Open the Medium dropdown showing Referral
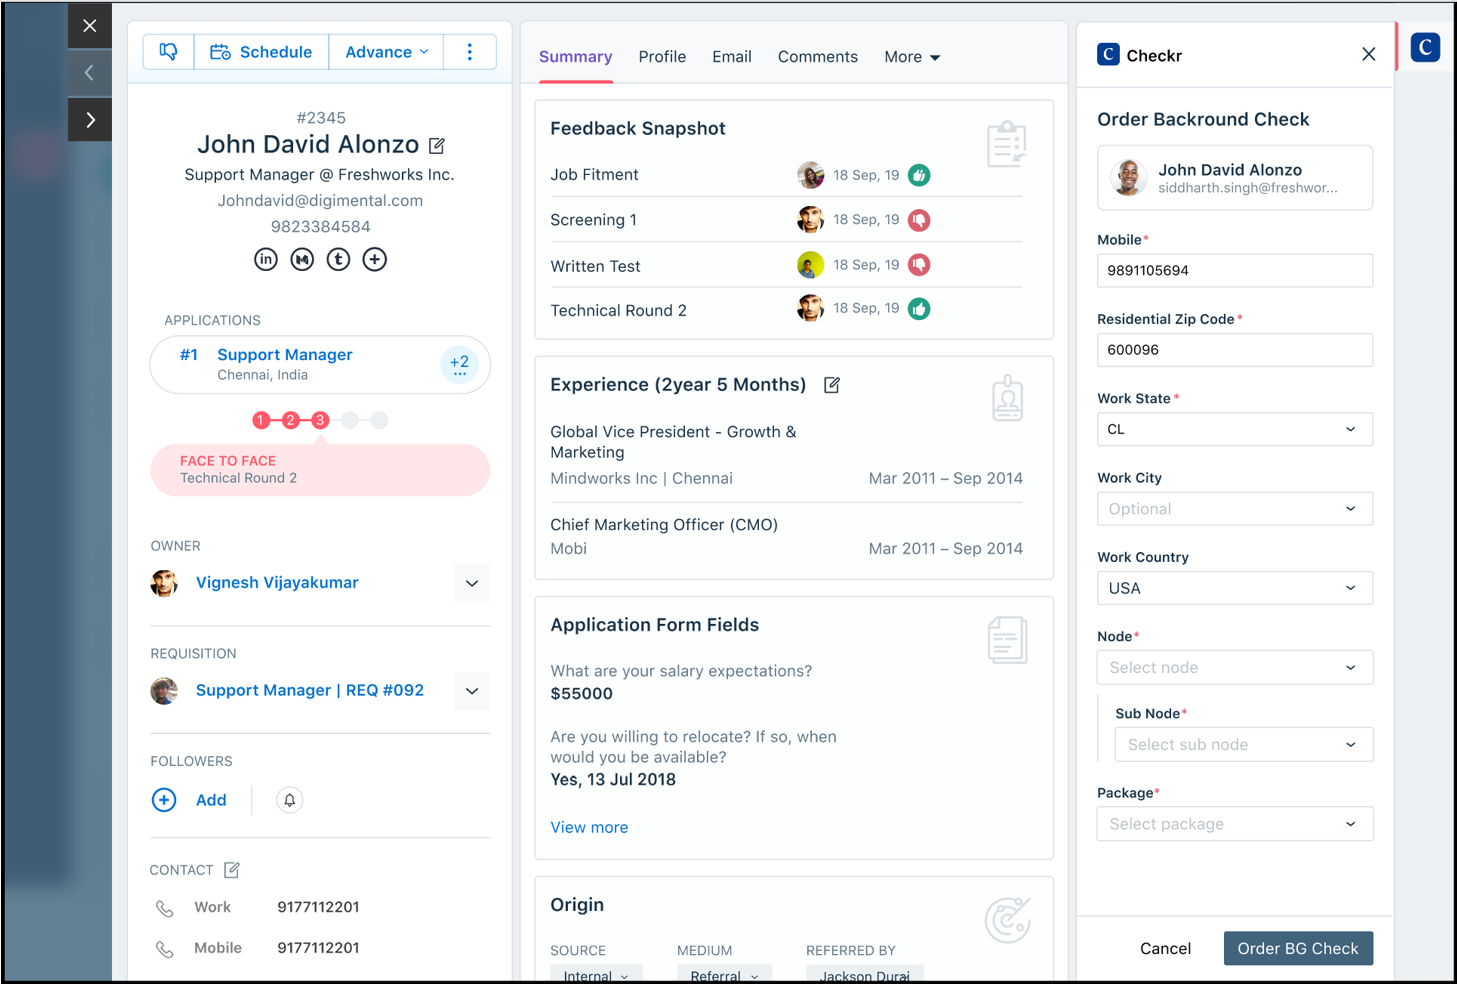 725,975
